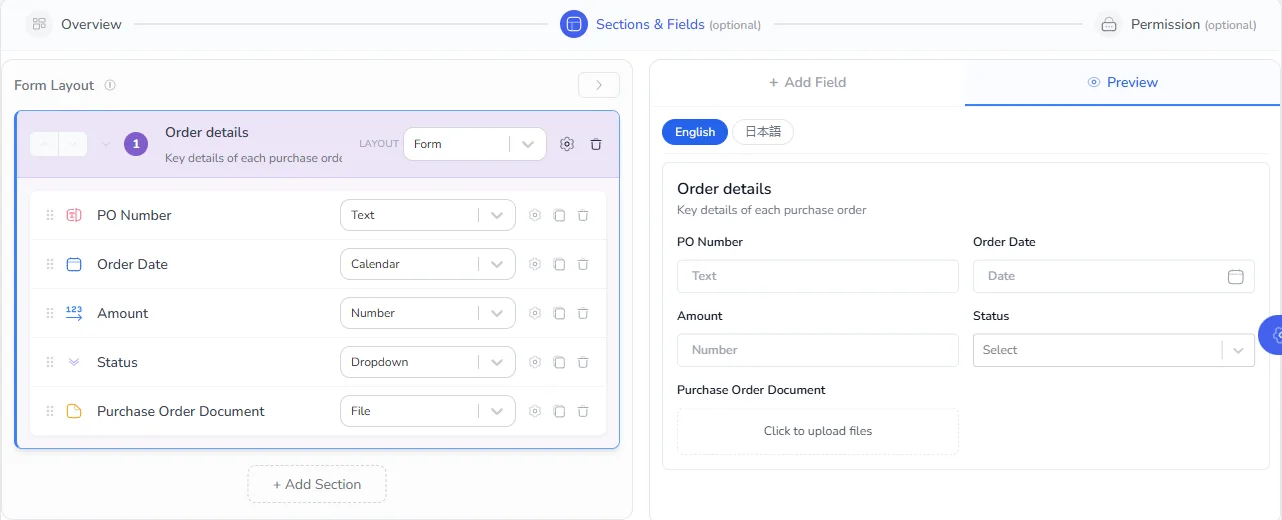This screenshot has height=520, width=1282.
Task: Delete the Purchase Order Document field
Action: pos(583,411)
